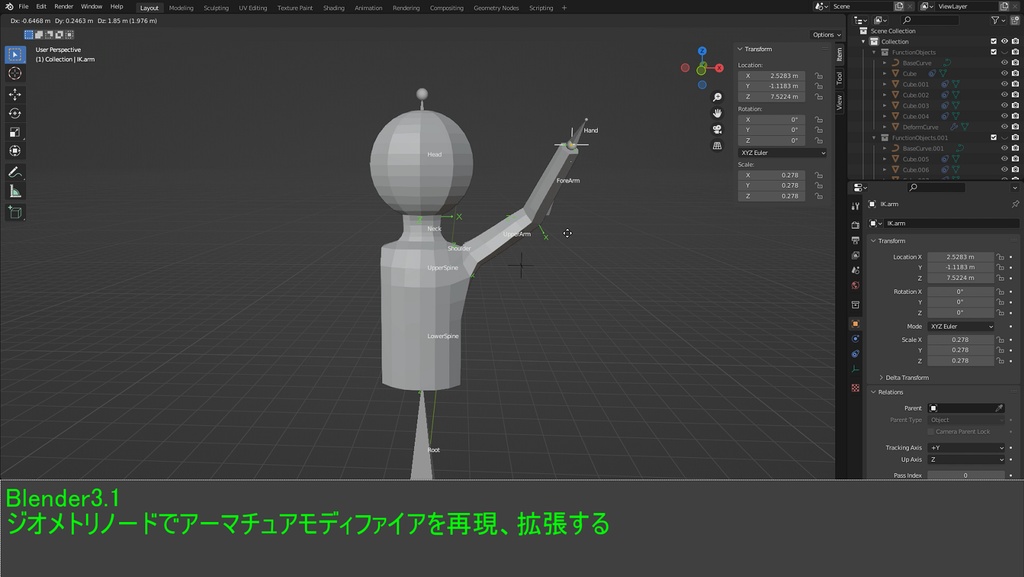Select the Scale tool
The image size is (1024, 577).
[15, 133]
